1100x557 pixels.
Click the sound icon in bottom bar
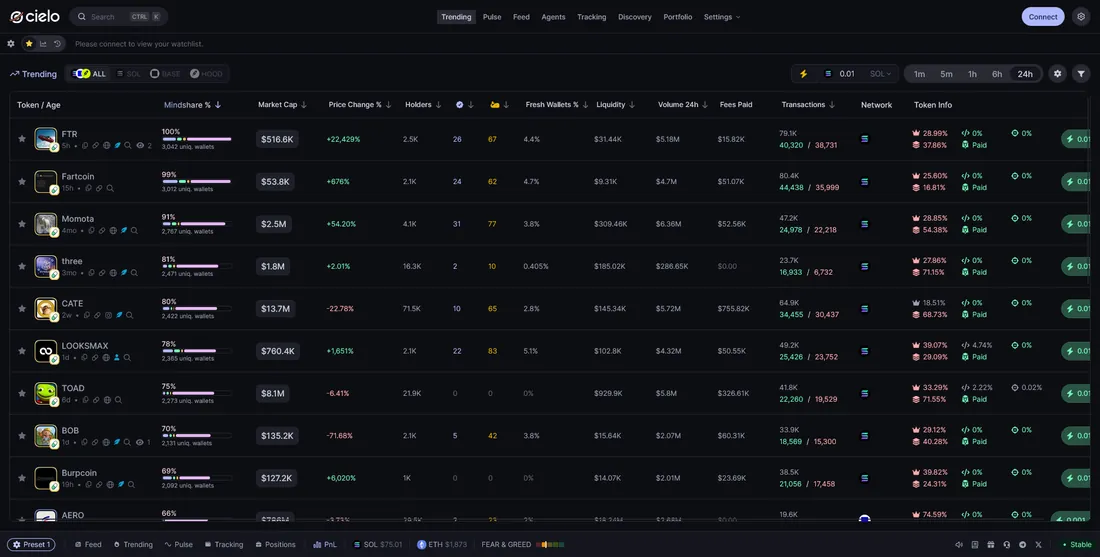959,544
